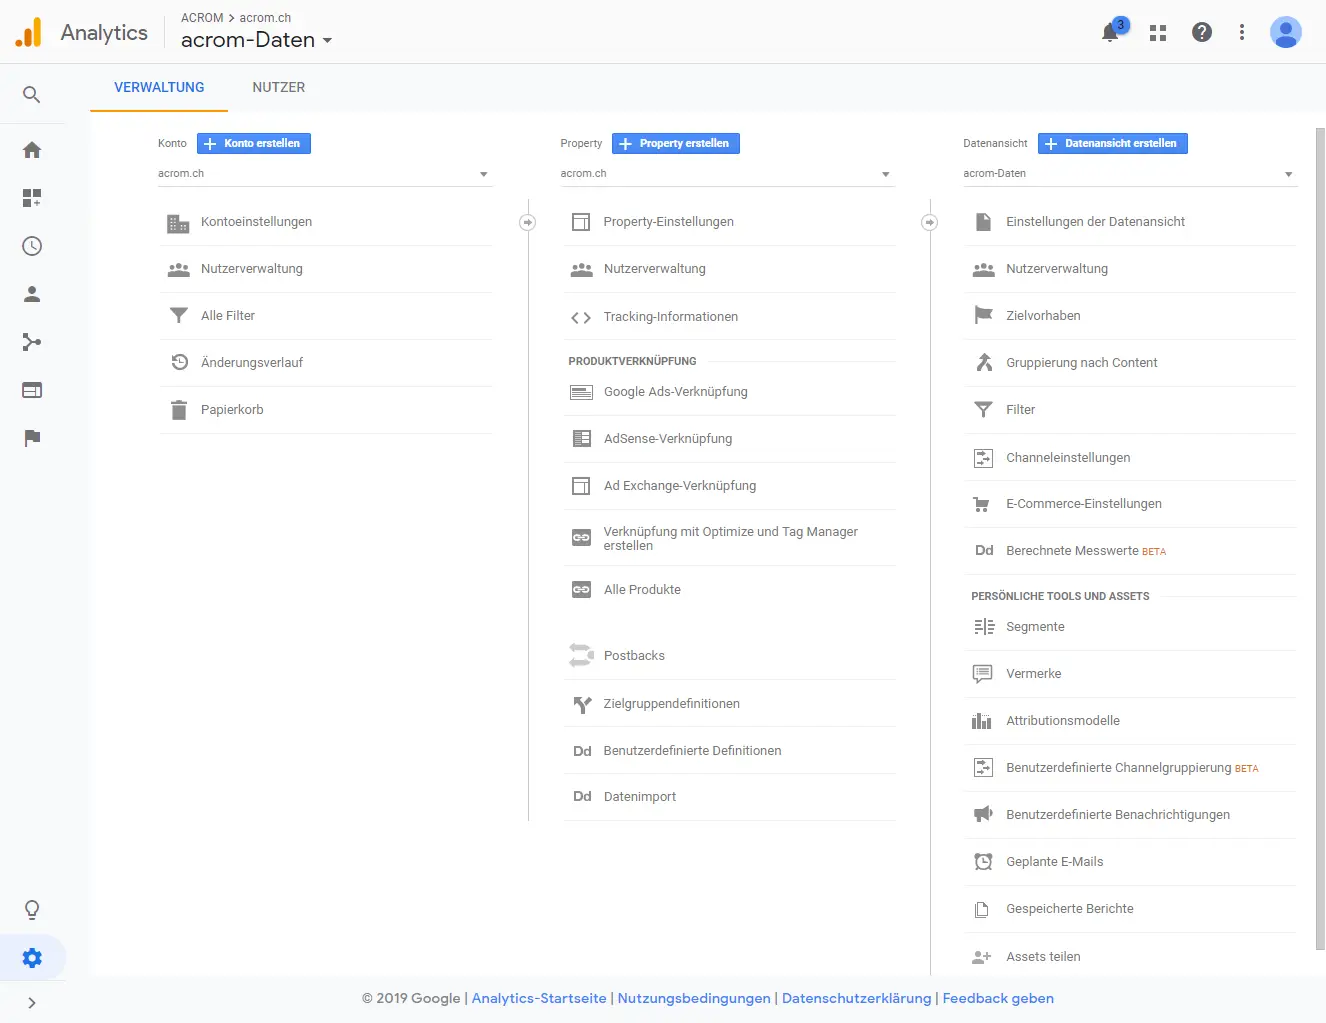Open the Konto selector for acrom.ch
The height and width of the screenshot is (1023, 1326).
pos(324,173)
